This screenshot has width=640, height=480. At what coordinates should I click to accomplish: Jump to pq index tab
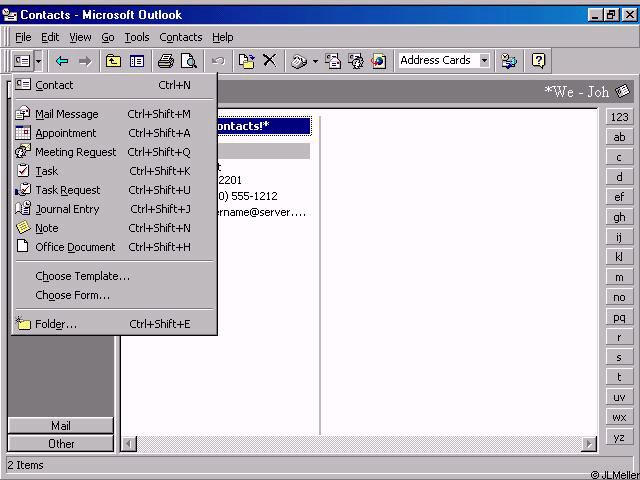click(619, 317)
